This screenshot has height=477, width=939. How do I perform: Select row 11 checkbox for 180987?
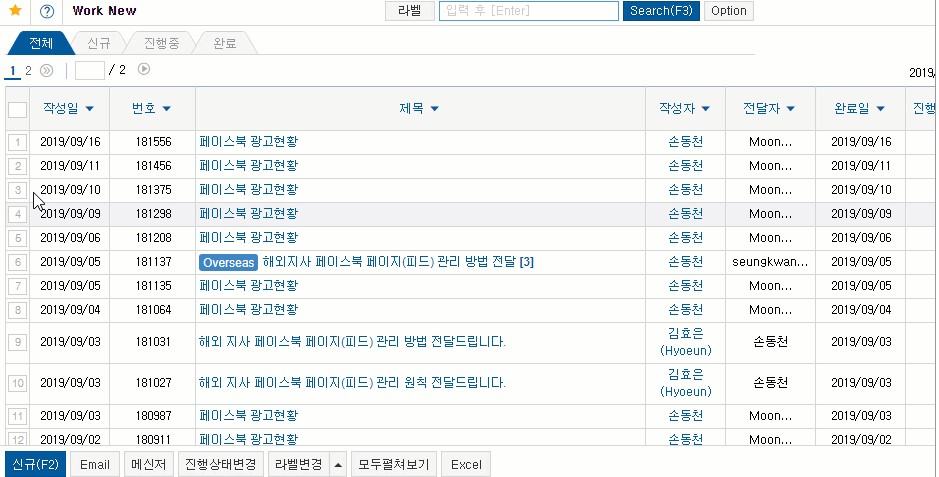point(18,416)
